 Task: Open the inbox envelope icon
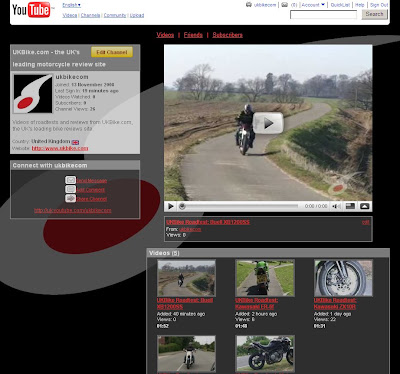284,5
